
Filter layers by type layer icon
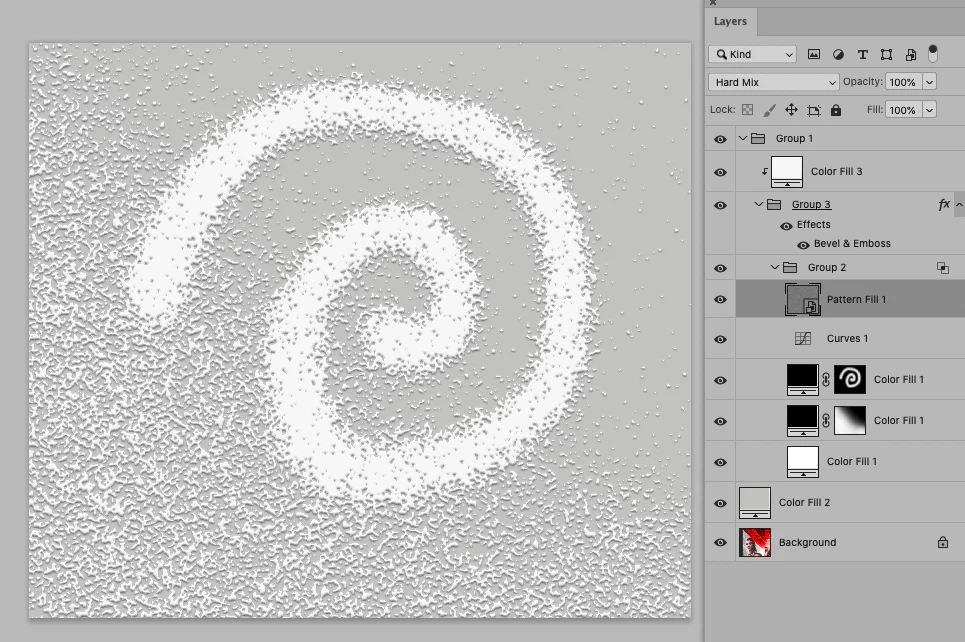point(862,54)
